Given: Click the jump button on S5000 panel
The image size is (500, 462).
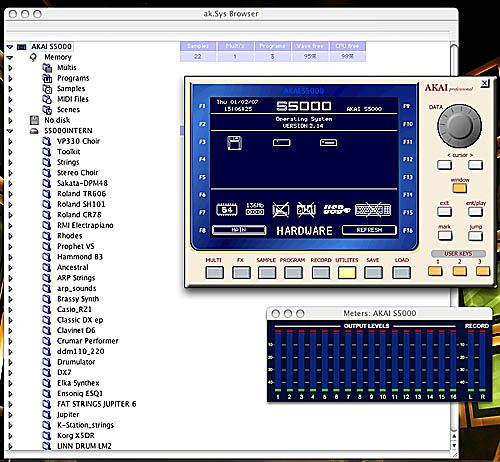Looking at the screenshot, I should [475, 236].
